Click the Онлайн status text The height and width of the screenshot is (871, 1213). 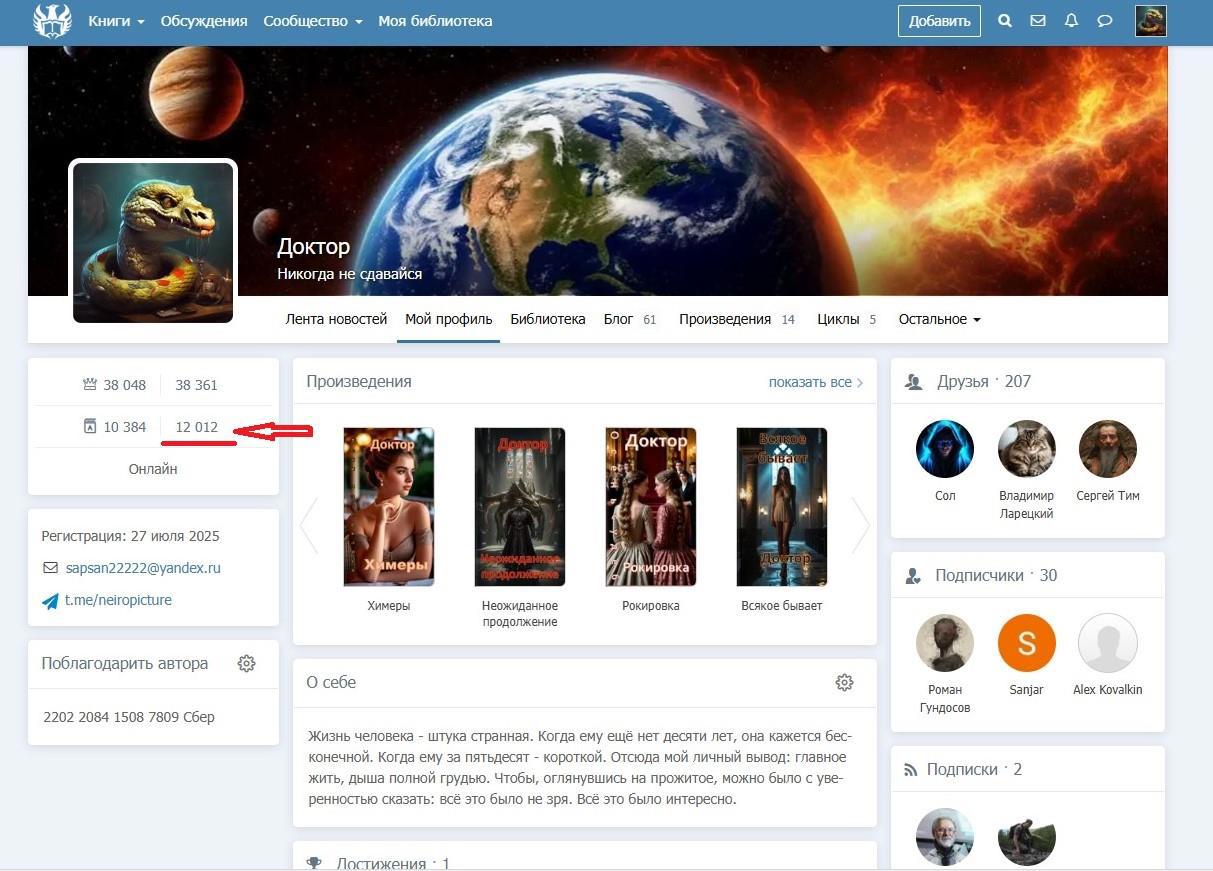pos(153,469)
